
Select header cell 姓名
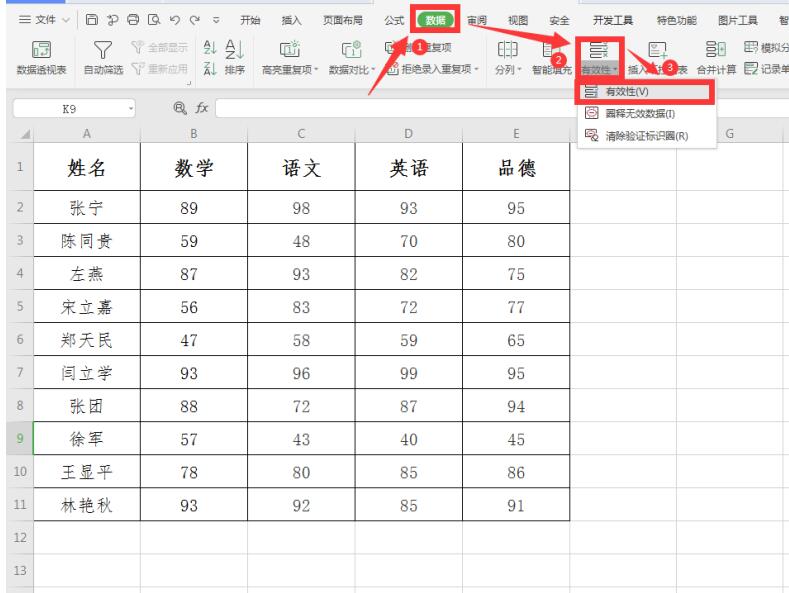click(87, 167)
